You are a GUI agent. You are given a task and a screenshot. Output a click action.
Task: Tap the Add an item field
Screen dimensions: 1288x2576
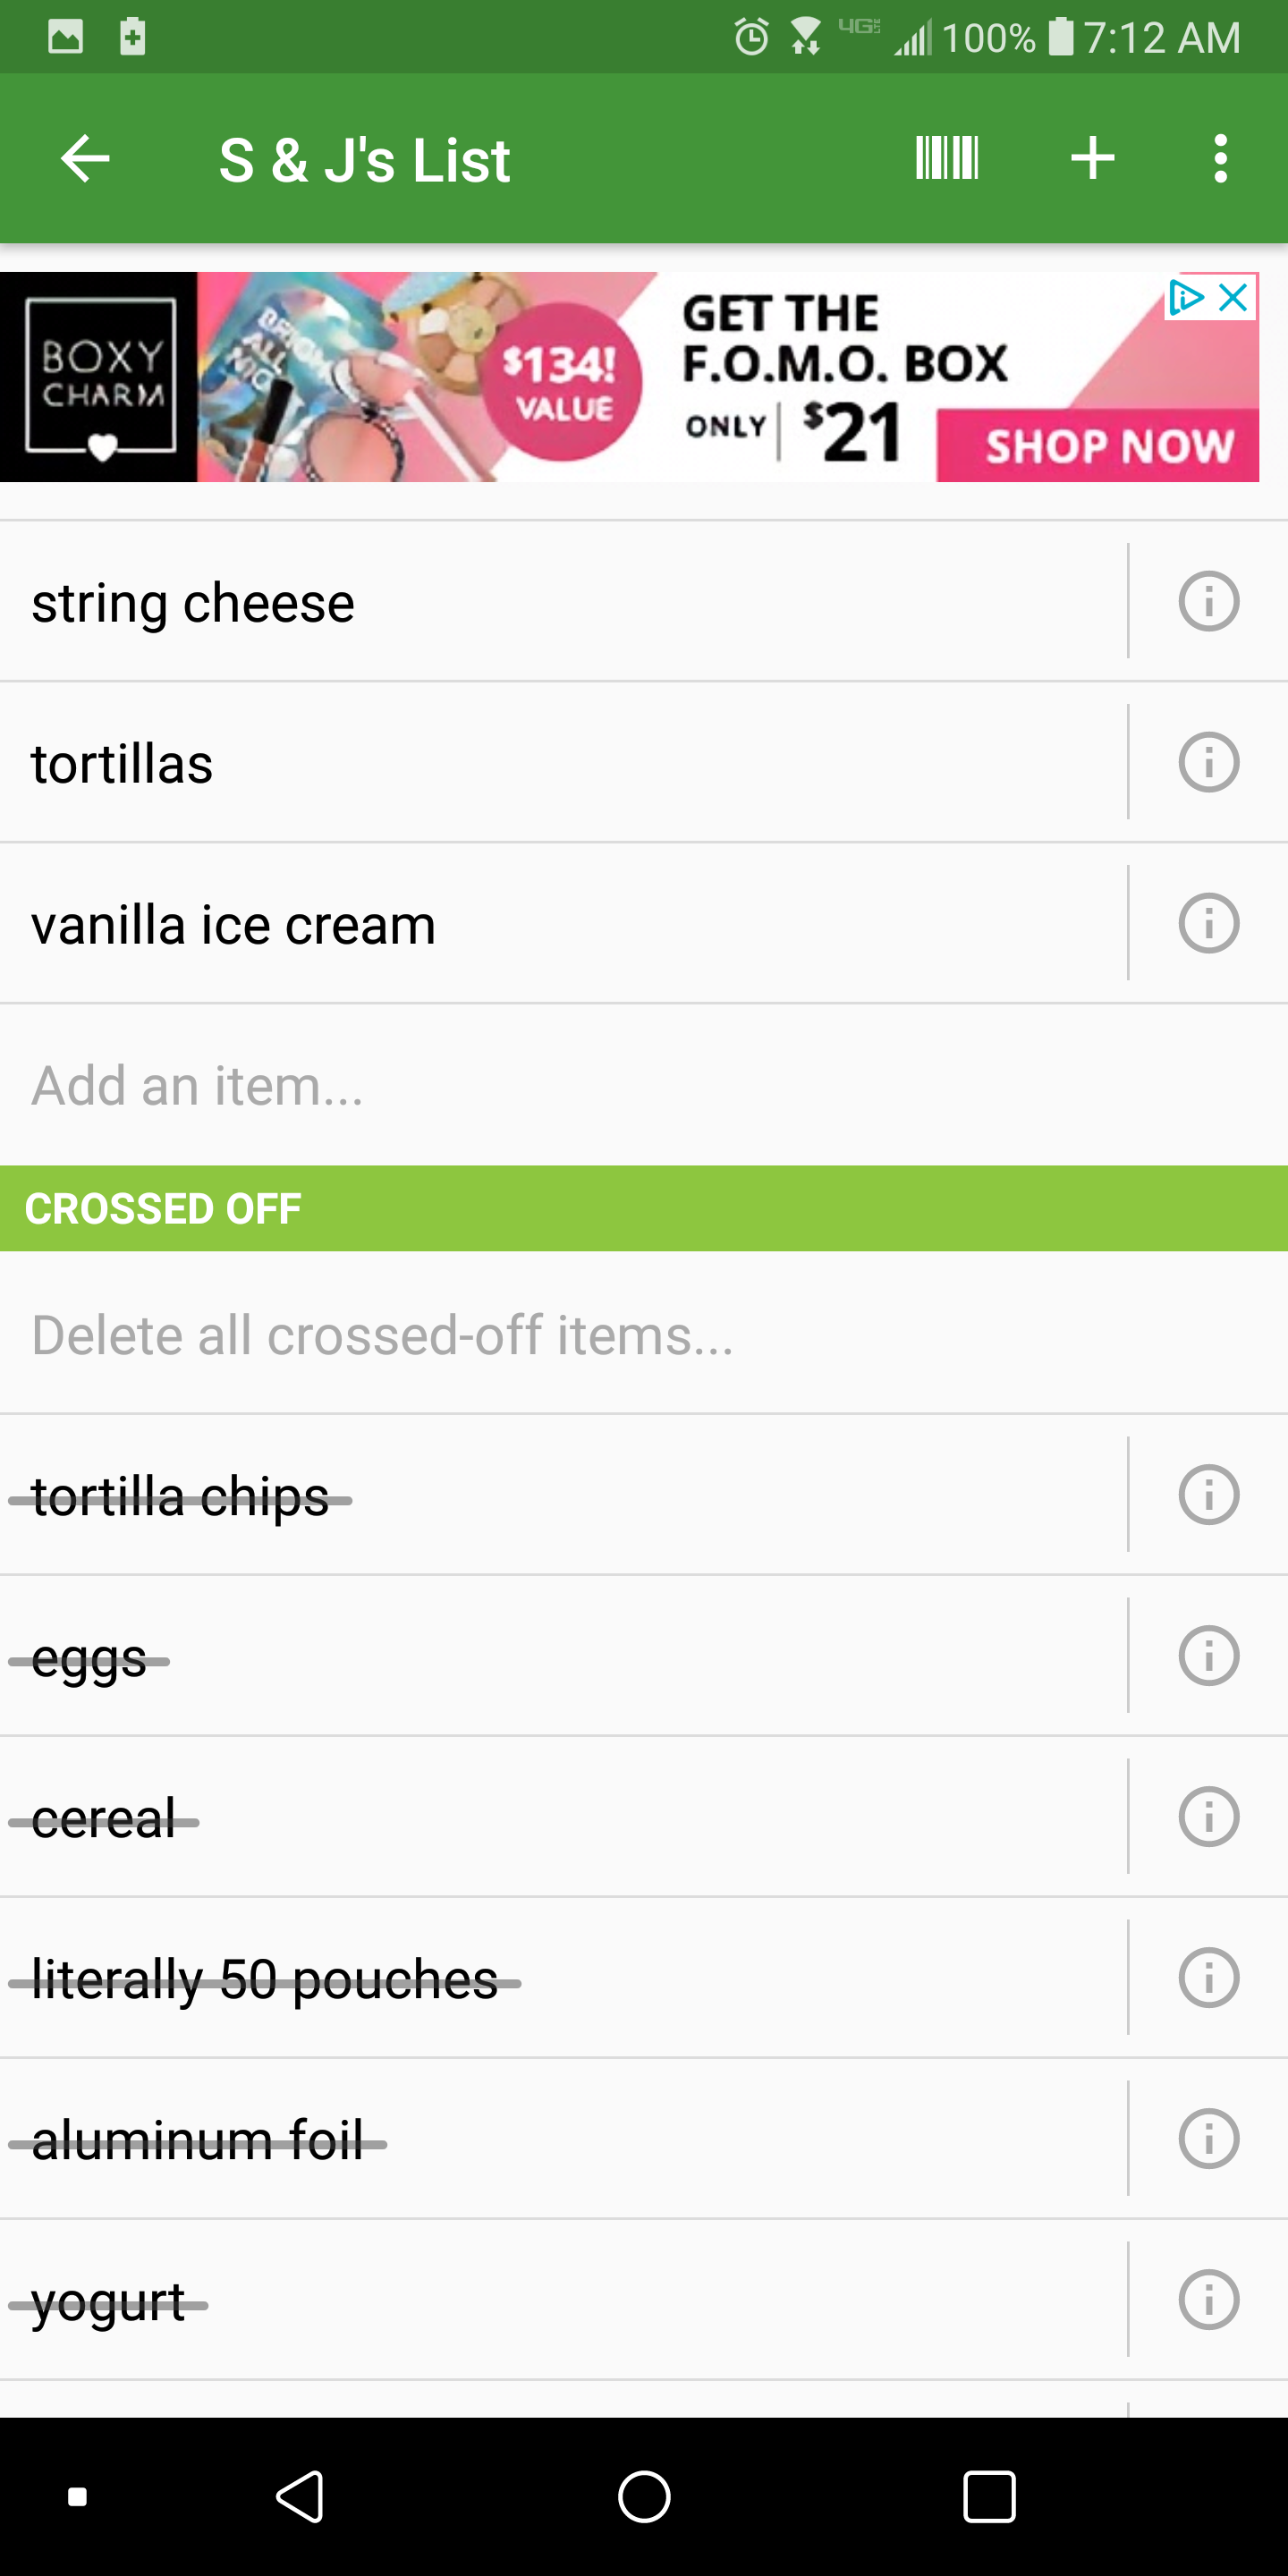coord(500,1086)
